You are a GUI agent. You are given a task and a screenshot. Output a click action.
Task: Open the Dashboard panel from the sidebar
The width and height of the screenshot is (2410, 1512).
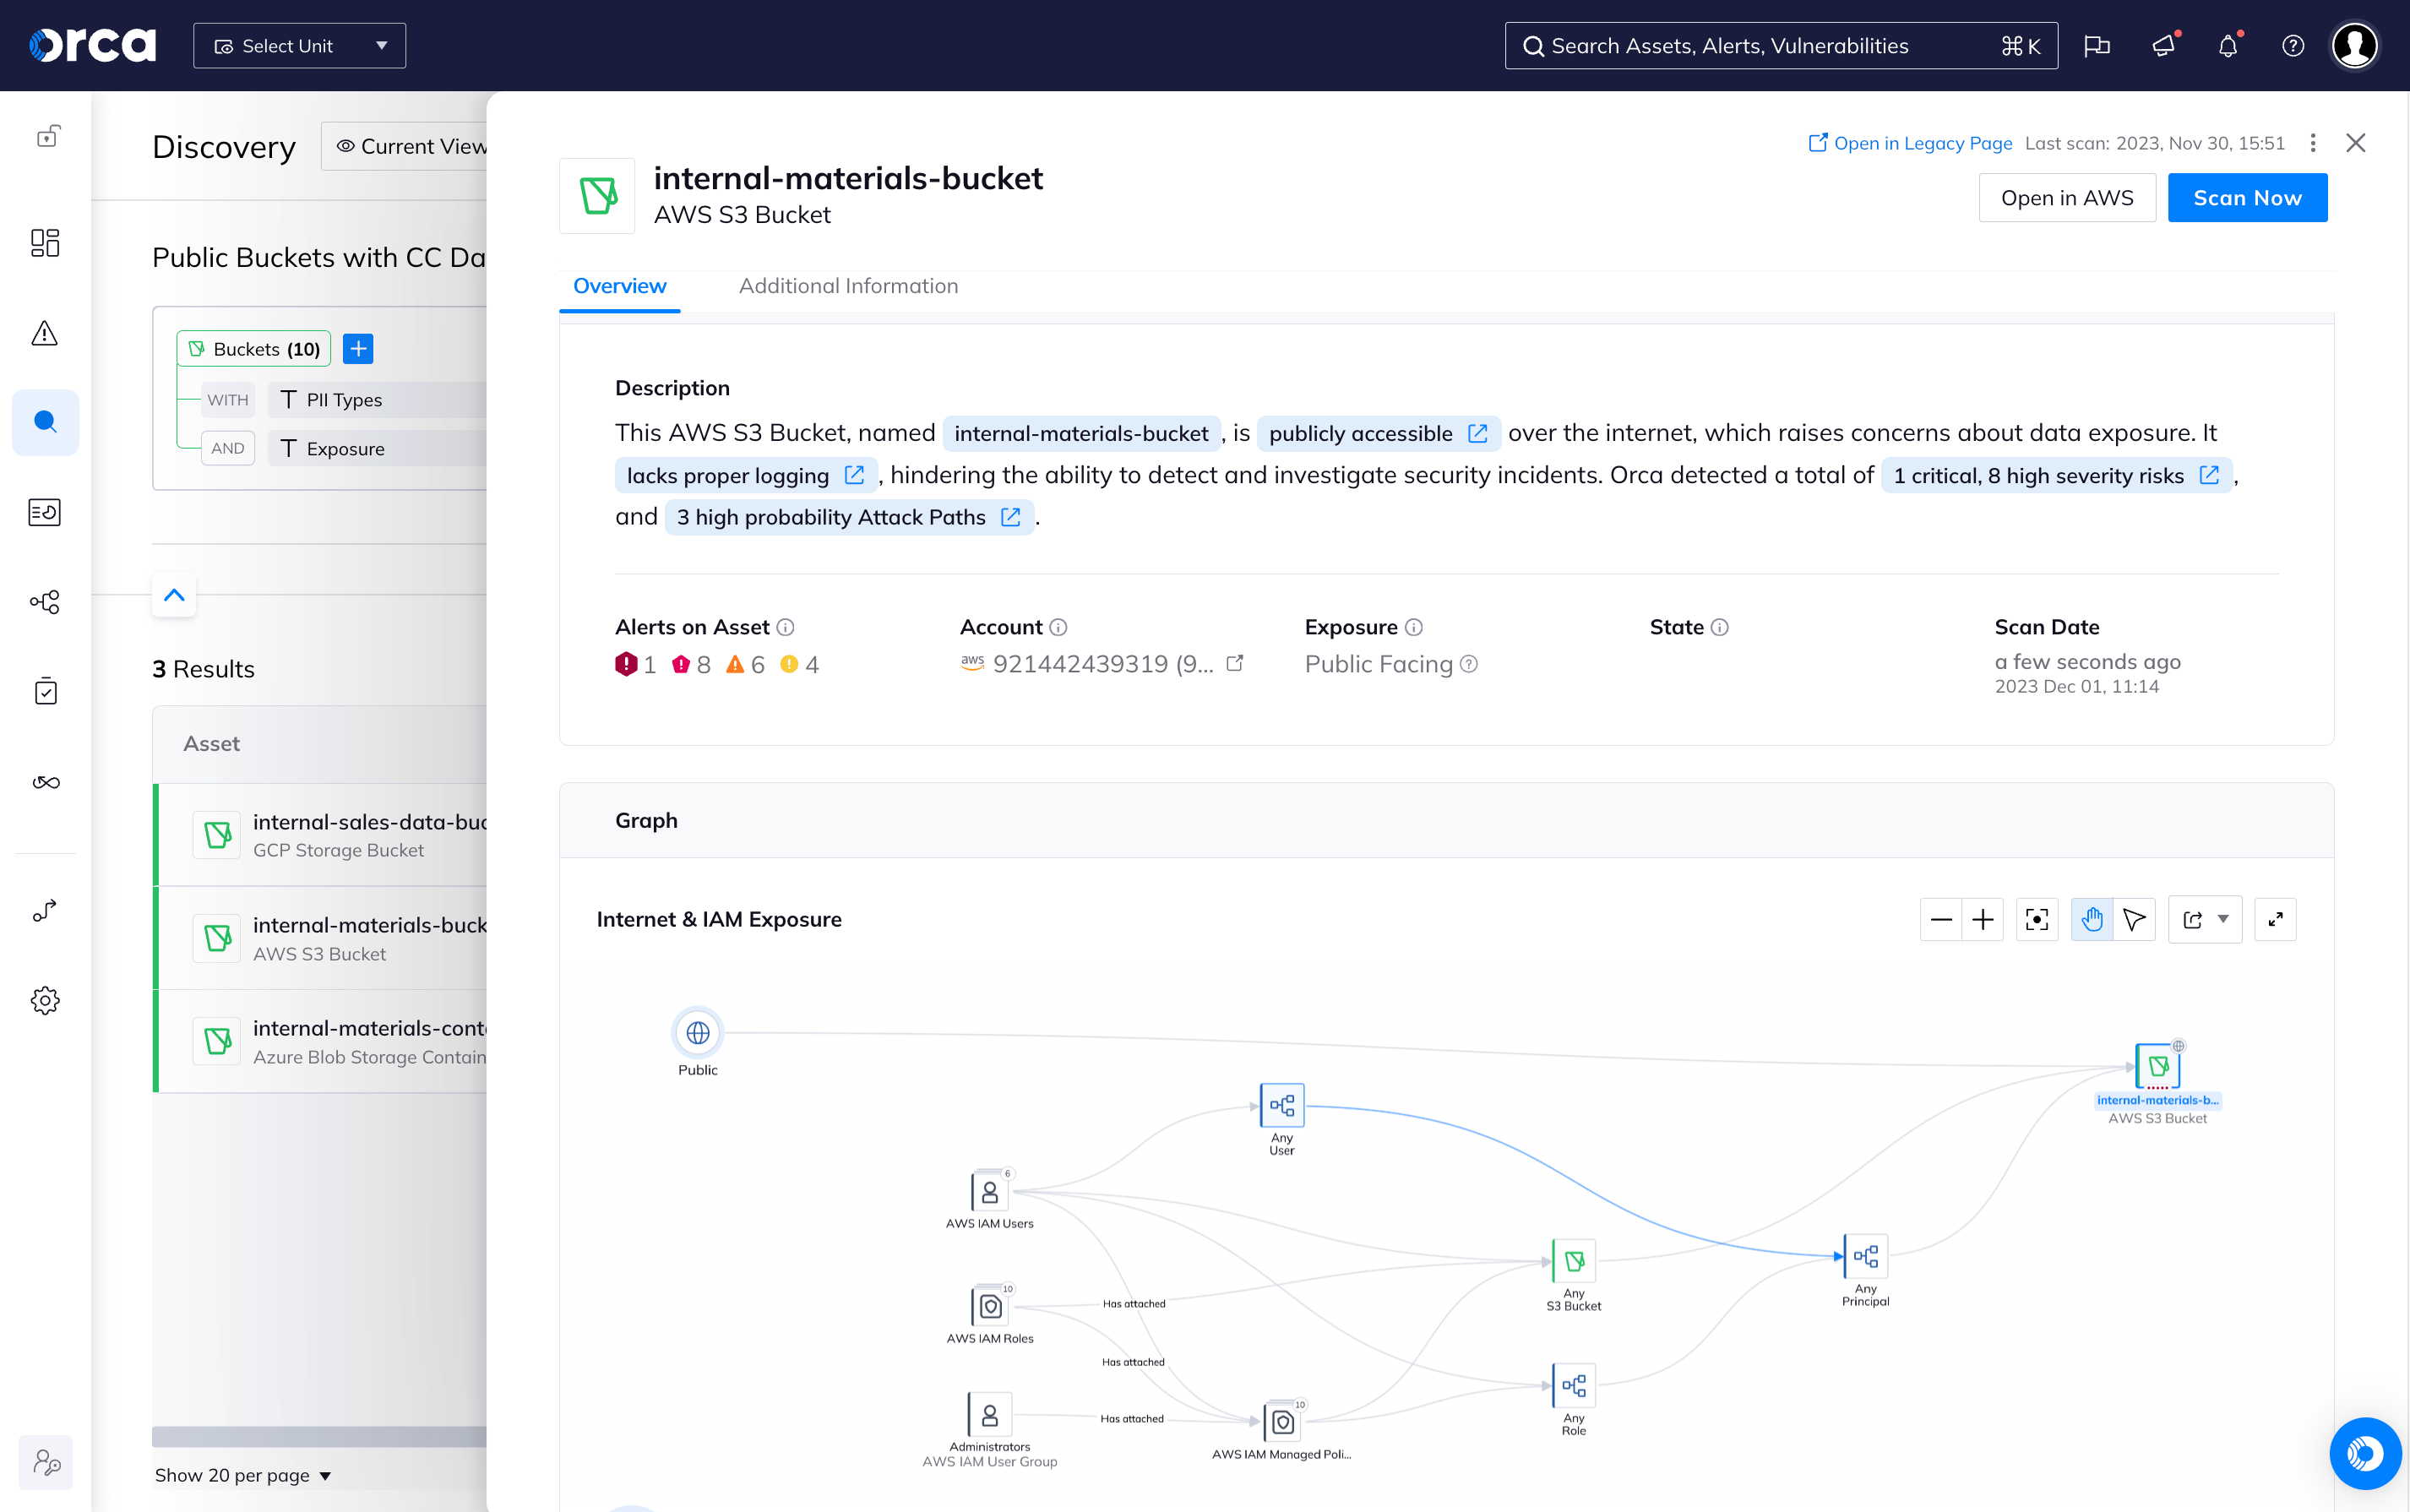(x=46, y=243)
